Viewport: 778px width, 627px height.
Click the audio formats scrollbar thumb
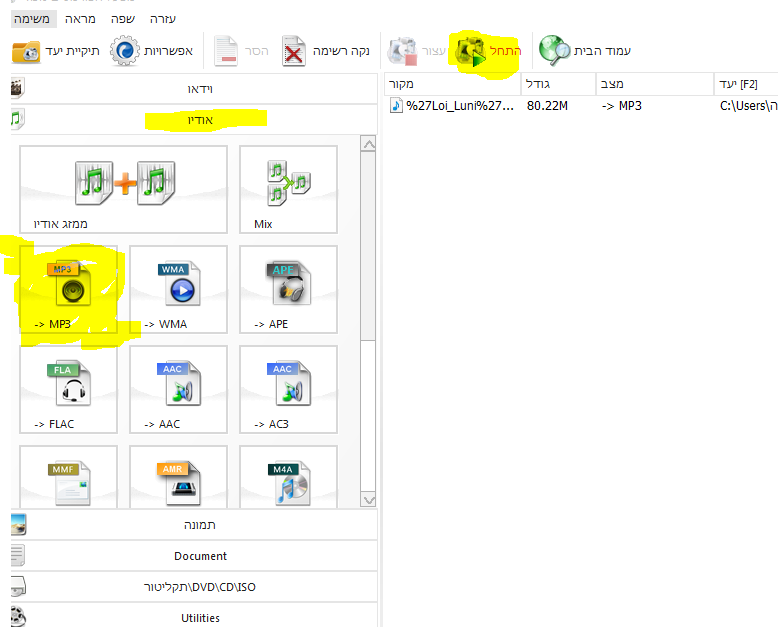[x=368, y=246]
